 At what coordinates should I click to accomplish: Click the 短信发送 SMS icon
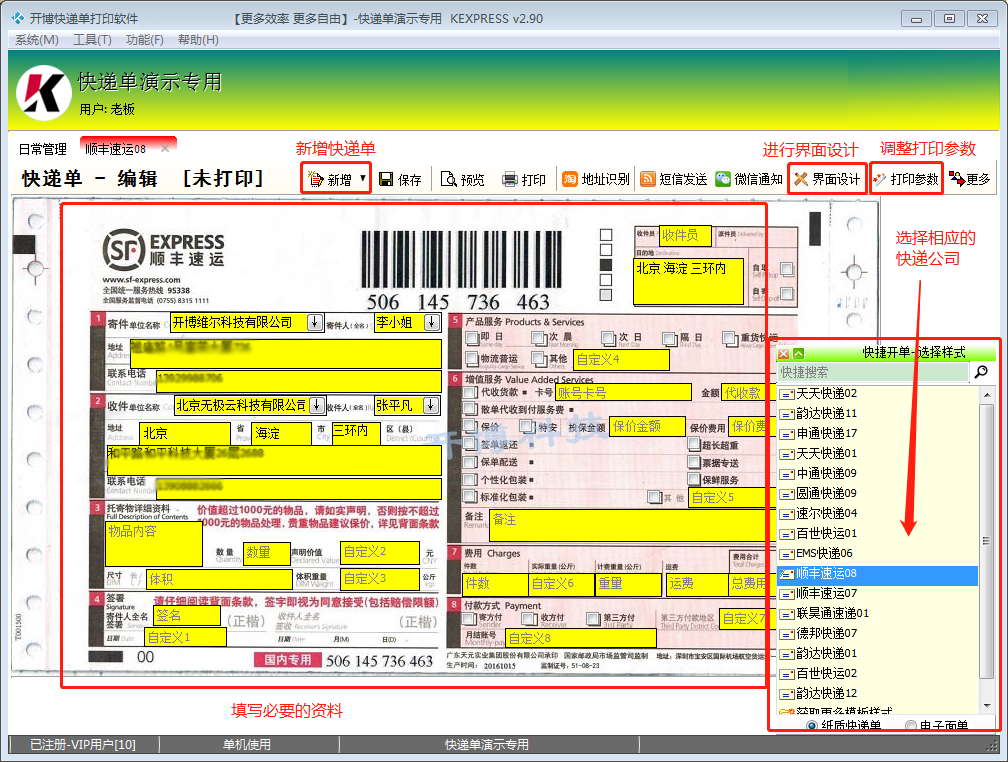(647, 179)
